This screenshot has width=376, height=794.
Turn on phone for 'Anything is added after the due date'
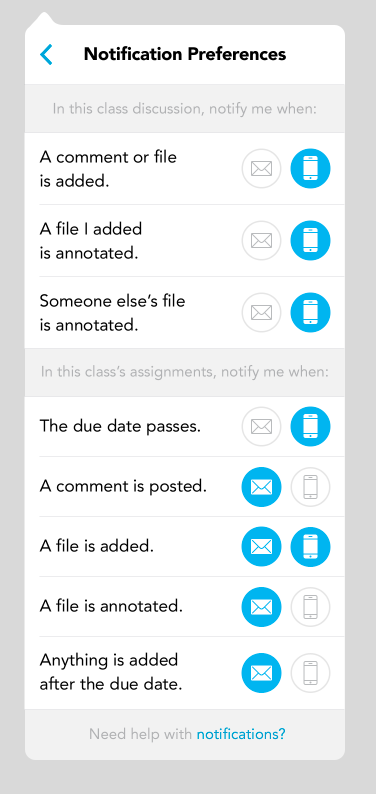pos(310,672)
